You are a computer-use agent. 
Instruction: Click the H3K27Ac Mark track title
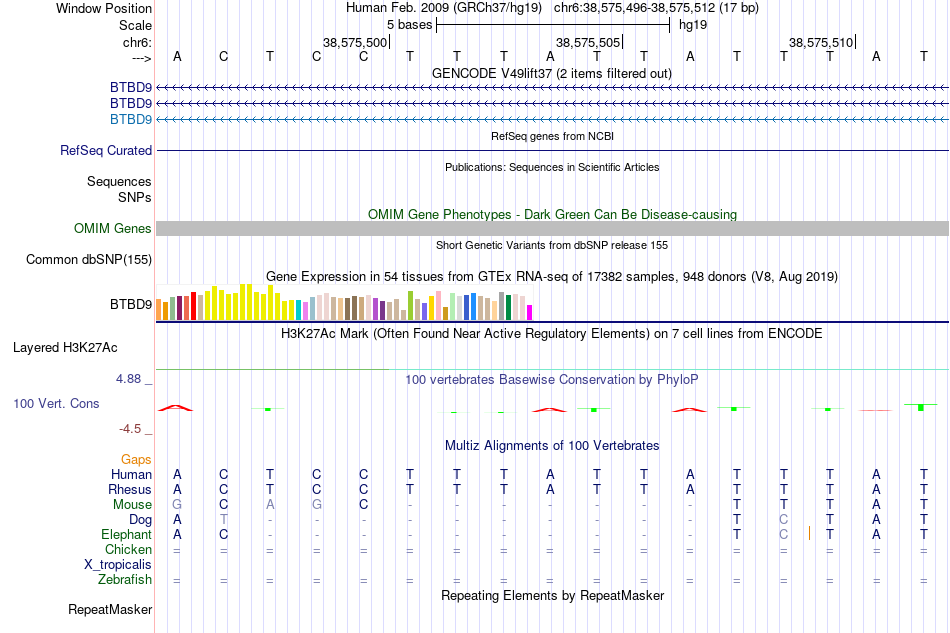click(551, 334)
